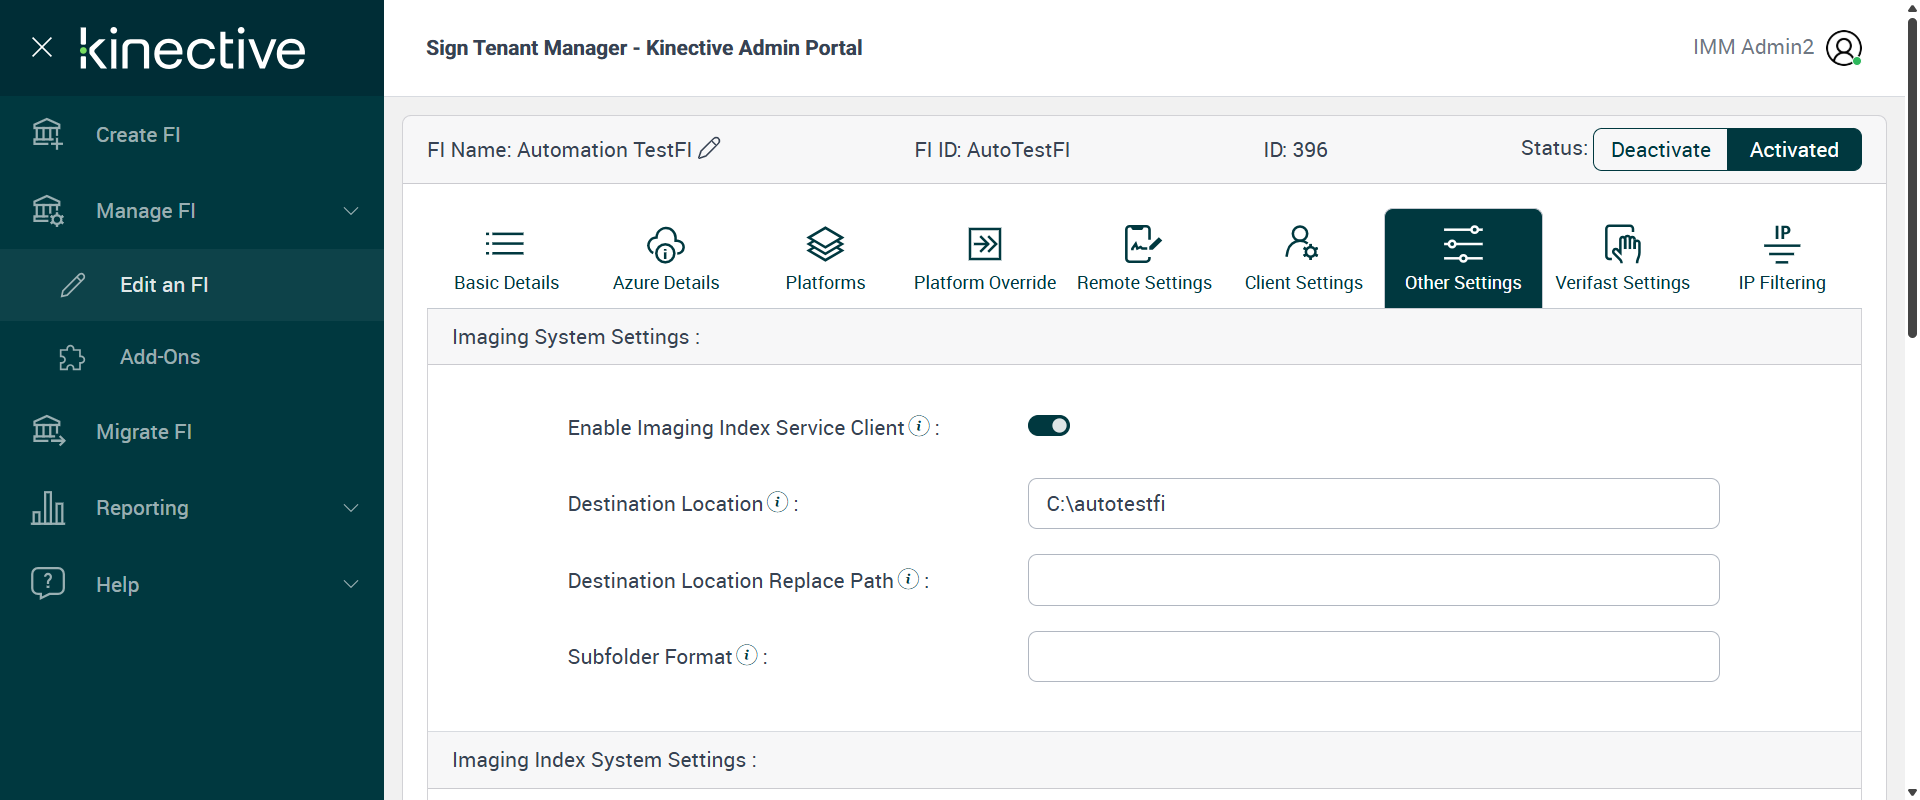1920x800 pixels.
Task: Click the Deactivate status button
Action: point(1660,150)
